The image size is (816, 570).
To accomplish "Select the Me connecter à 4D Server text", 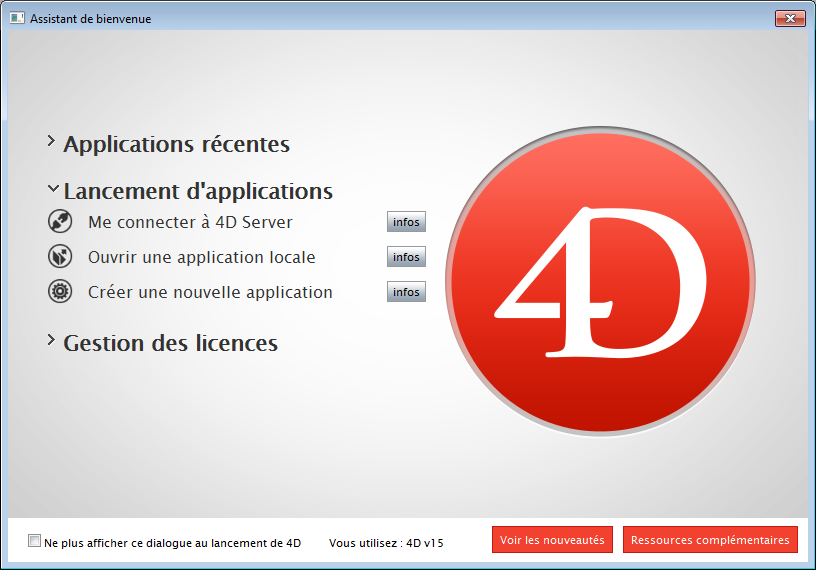I will [190, 222].
